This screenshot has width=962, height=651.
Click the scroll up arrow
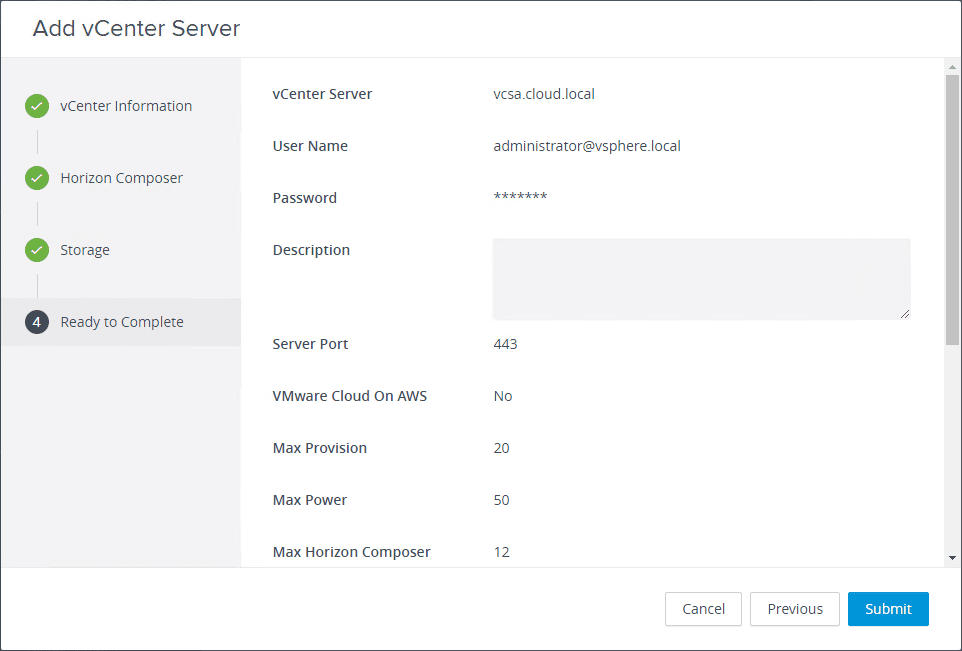pyautogui.click(x=952, y=67)
